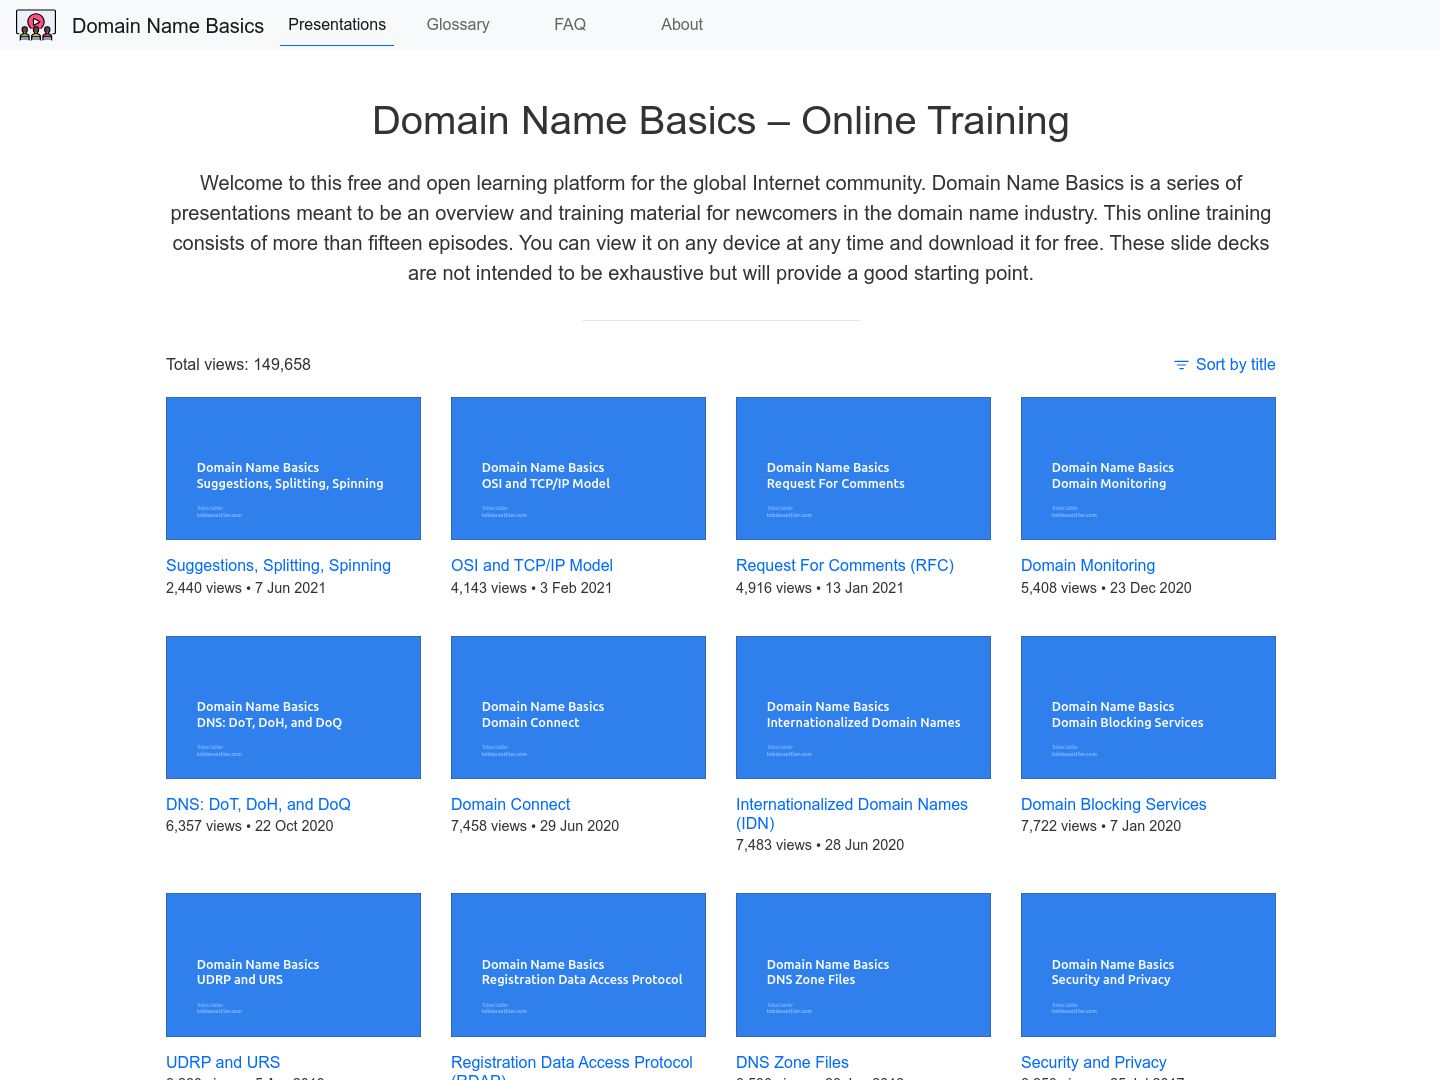Screen dimensions: 1440x1080
Task: Click the DNS: DoT, DoH, and DoQ link
Action: [x=258, y=804]
